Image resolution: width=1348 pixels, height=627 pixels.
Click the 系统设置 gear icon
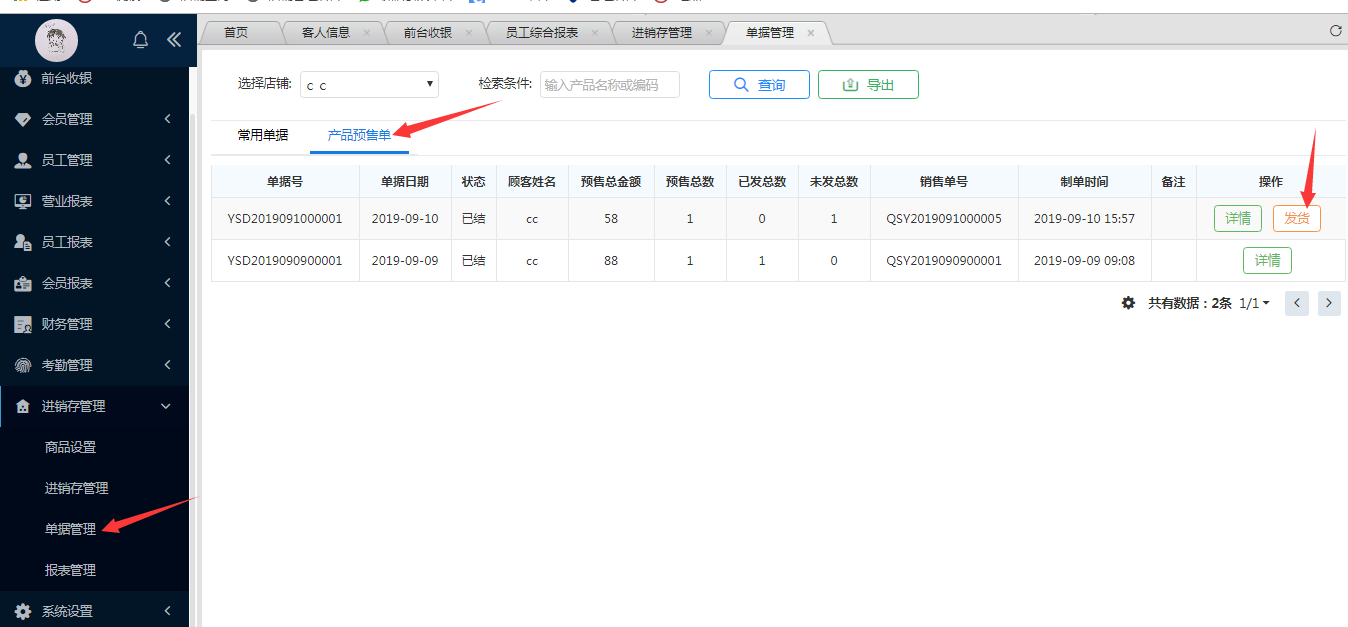23,611
